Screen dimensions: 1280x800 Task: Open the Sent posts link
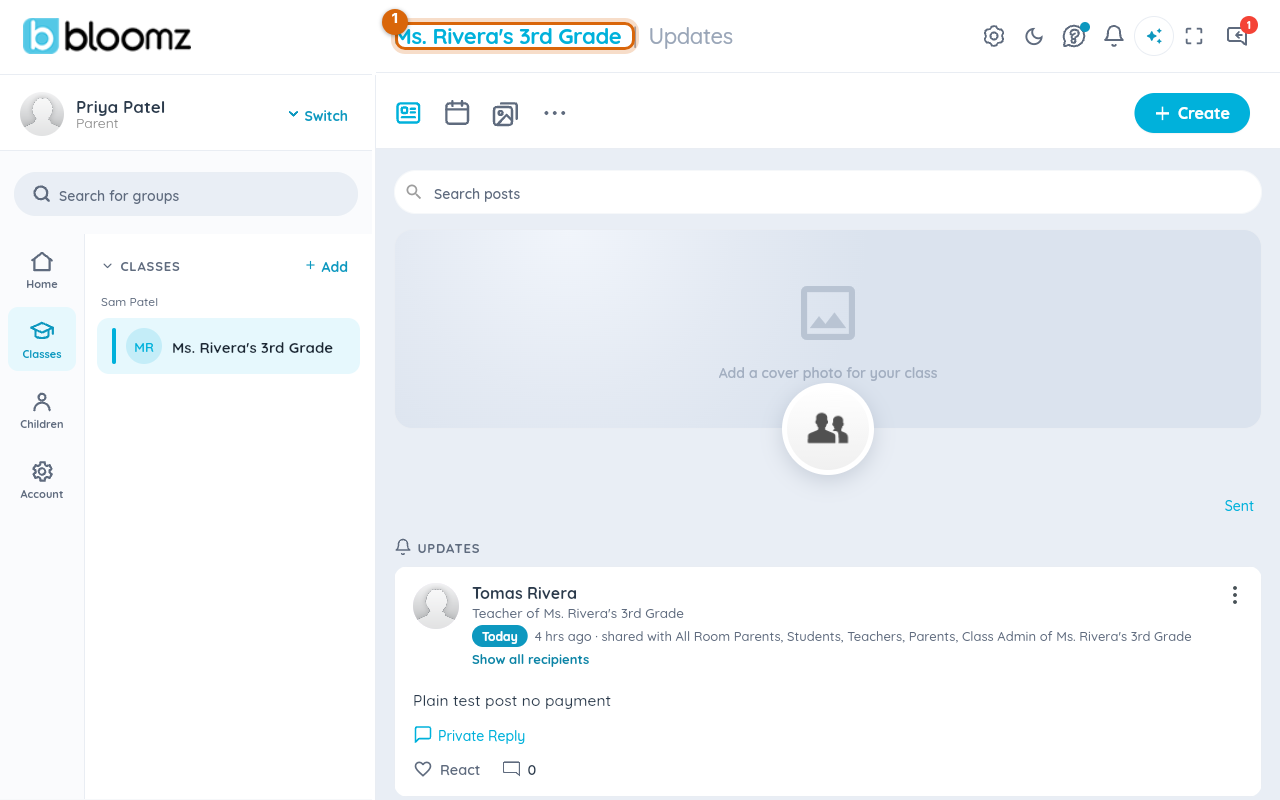tap(1239, 506)
